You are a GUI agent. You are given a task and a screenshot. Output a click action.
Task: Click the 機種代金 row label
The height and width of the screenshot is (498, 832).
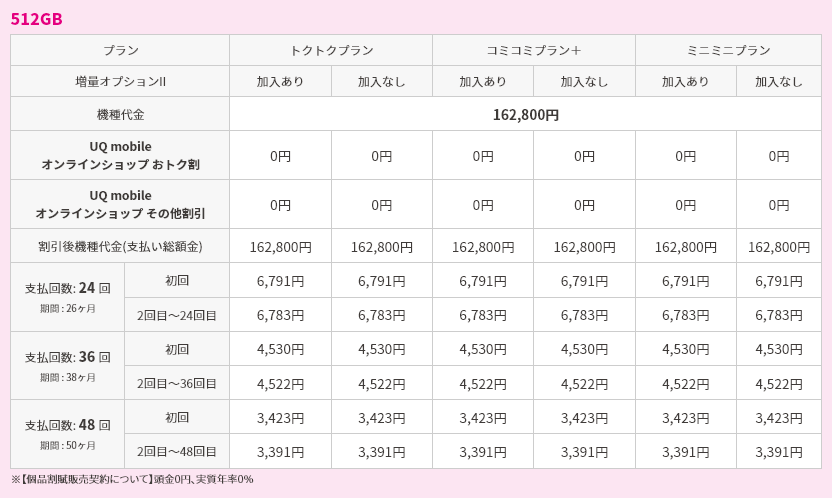tap(120, 114)
